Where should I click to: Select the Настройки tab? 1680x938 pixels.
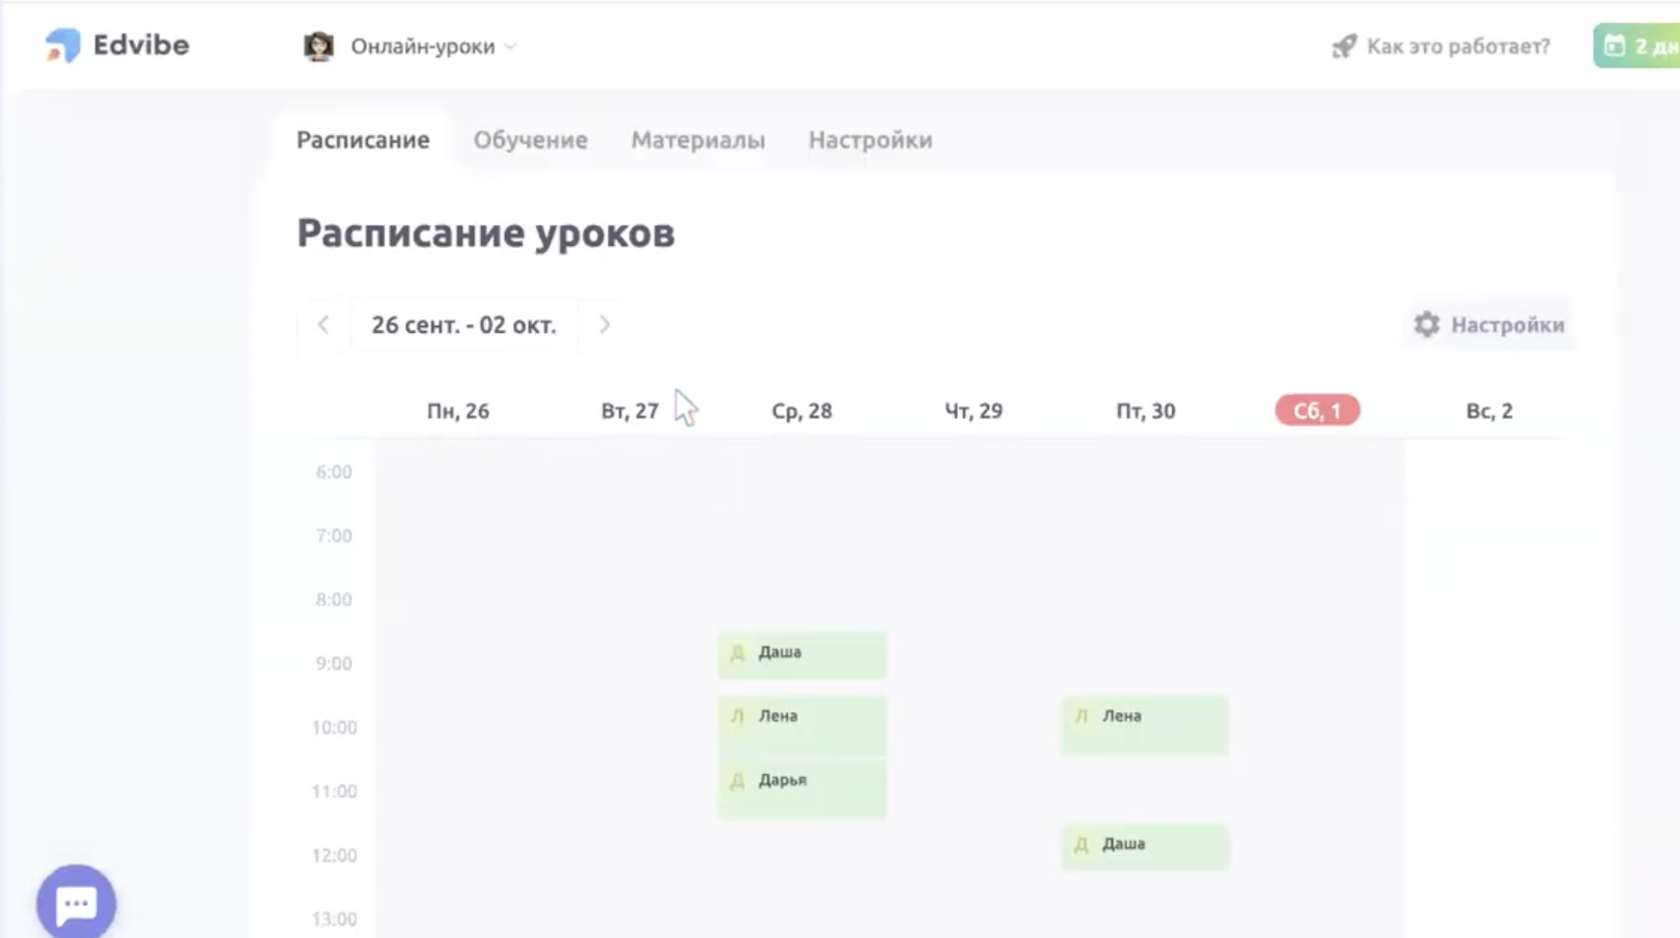(870, 140)
